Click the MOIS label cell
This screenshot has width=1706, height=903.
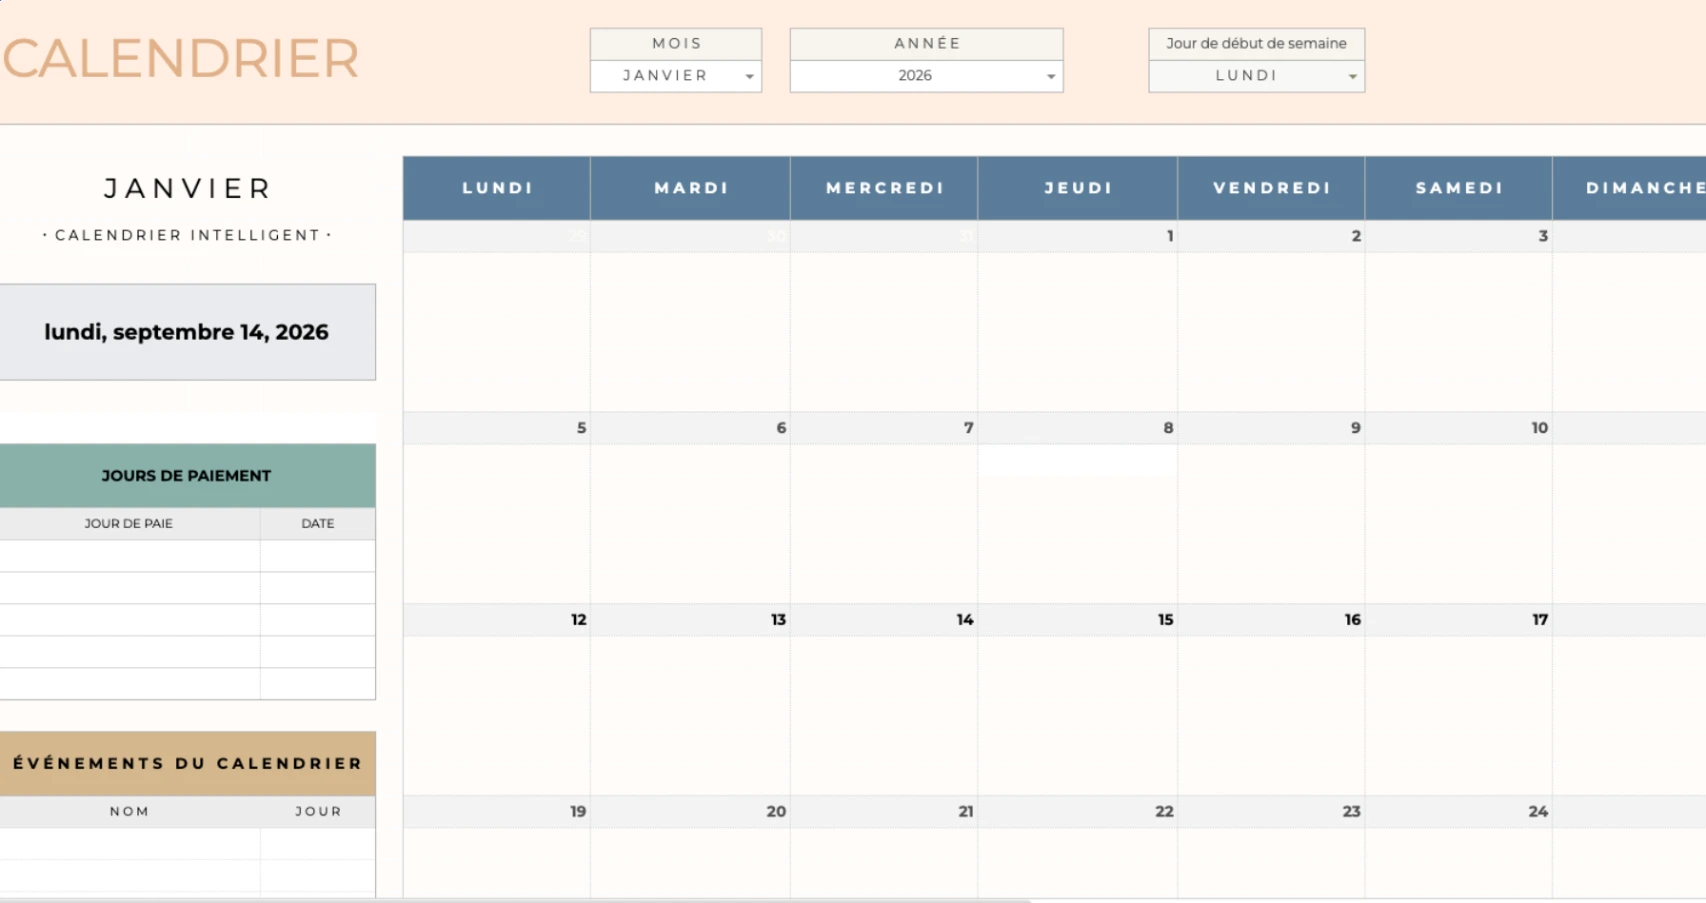(676, 44)
